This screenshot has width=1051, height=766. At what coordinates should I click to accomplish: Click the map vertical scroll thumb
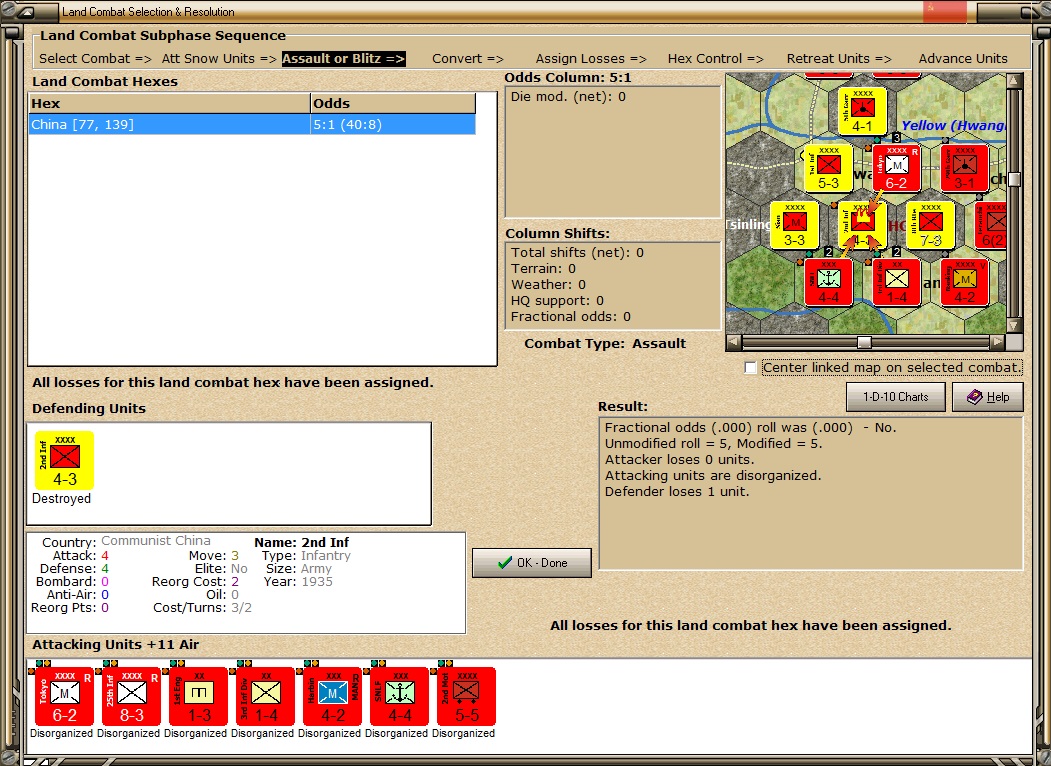[x=1014, y=179]
